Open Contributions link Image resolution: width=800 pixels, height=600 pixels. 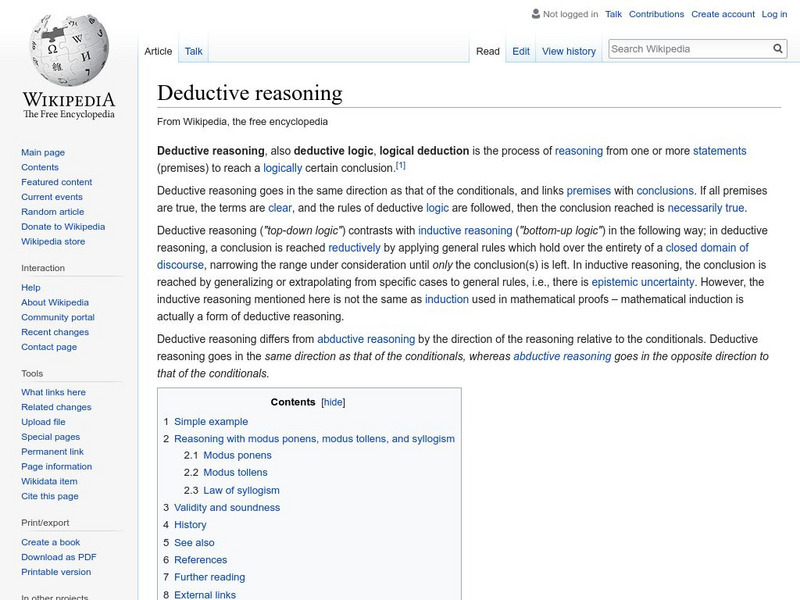pos(656,14)
